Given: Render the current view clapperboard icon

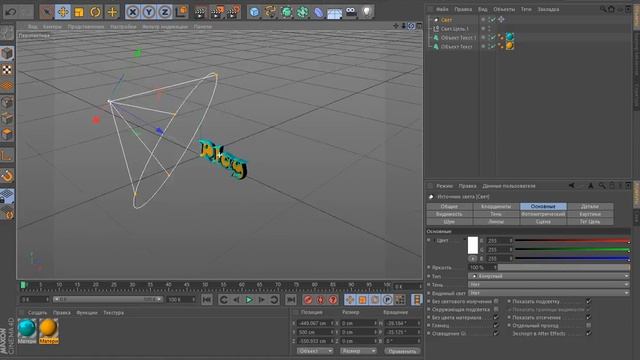Looking at the screenshot, I should tap(200, 12).
